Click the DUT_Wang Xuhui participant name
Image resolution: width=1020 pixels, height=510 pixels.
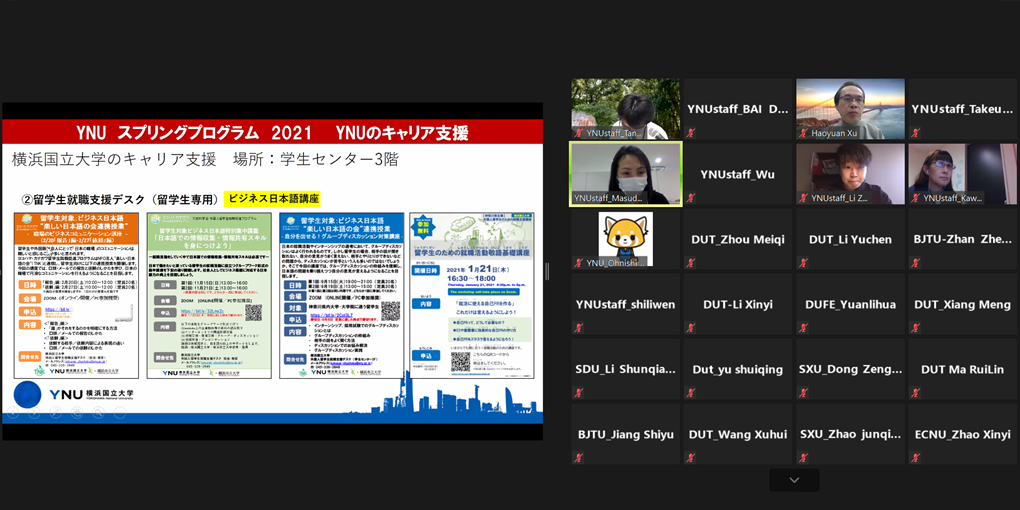pos(738,435)
